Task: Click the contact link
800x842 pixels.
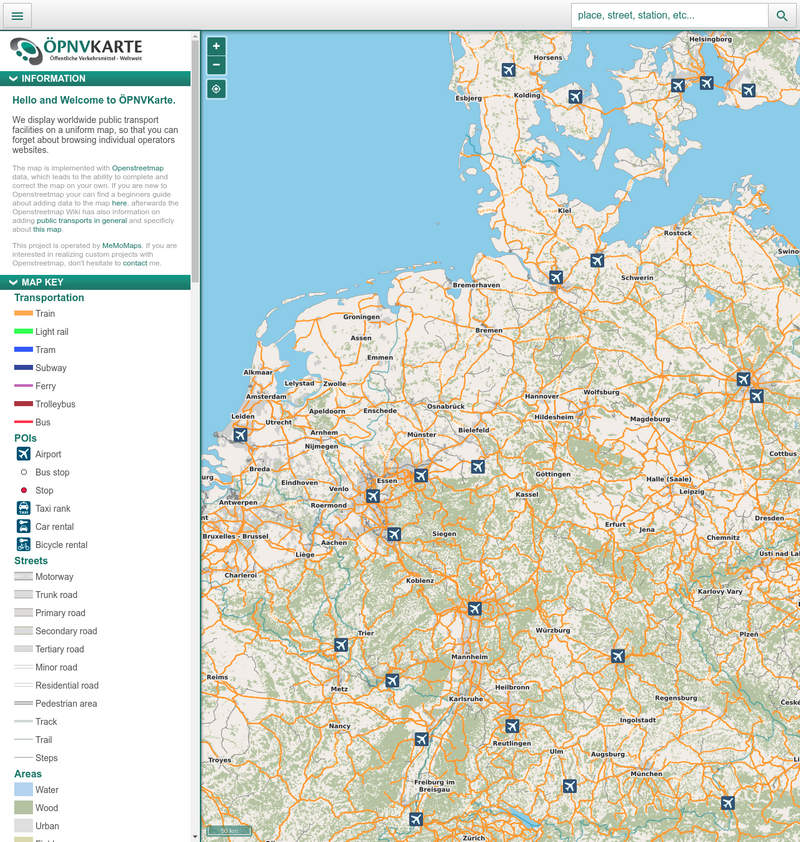Action: point(134,263)
